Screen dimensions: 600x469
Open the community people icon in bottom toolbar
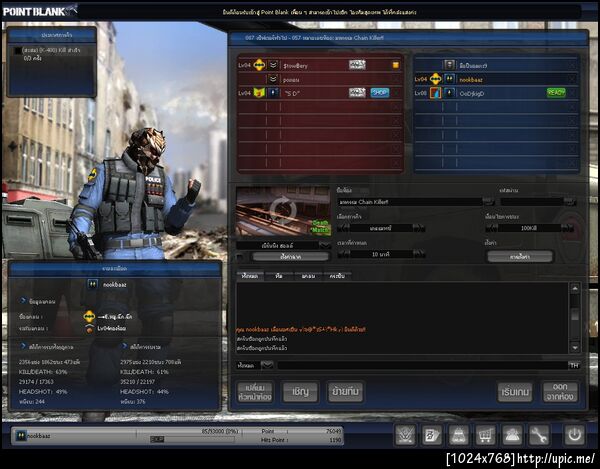tap(512, 435)
